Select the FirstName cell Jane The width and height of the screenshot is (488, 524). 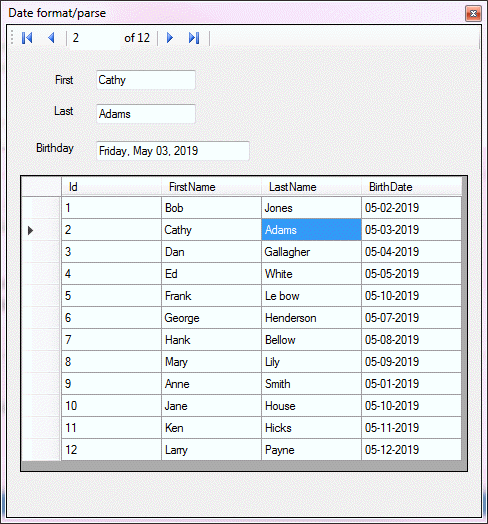(211, 406)
